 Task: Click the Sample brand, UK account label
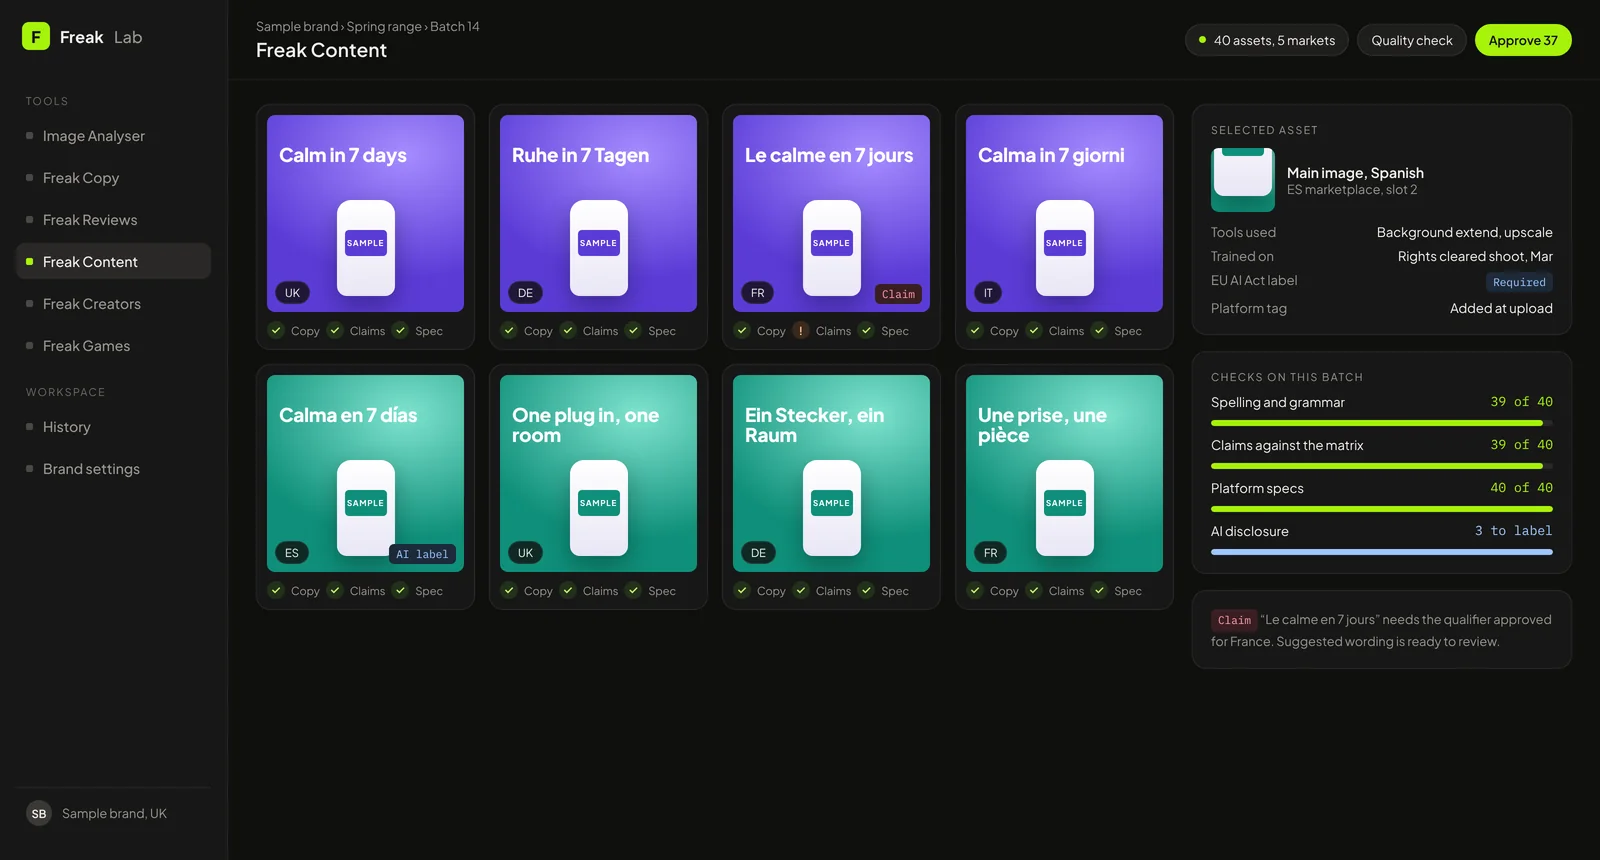(114, 813)
